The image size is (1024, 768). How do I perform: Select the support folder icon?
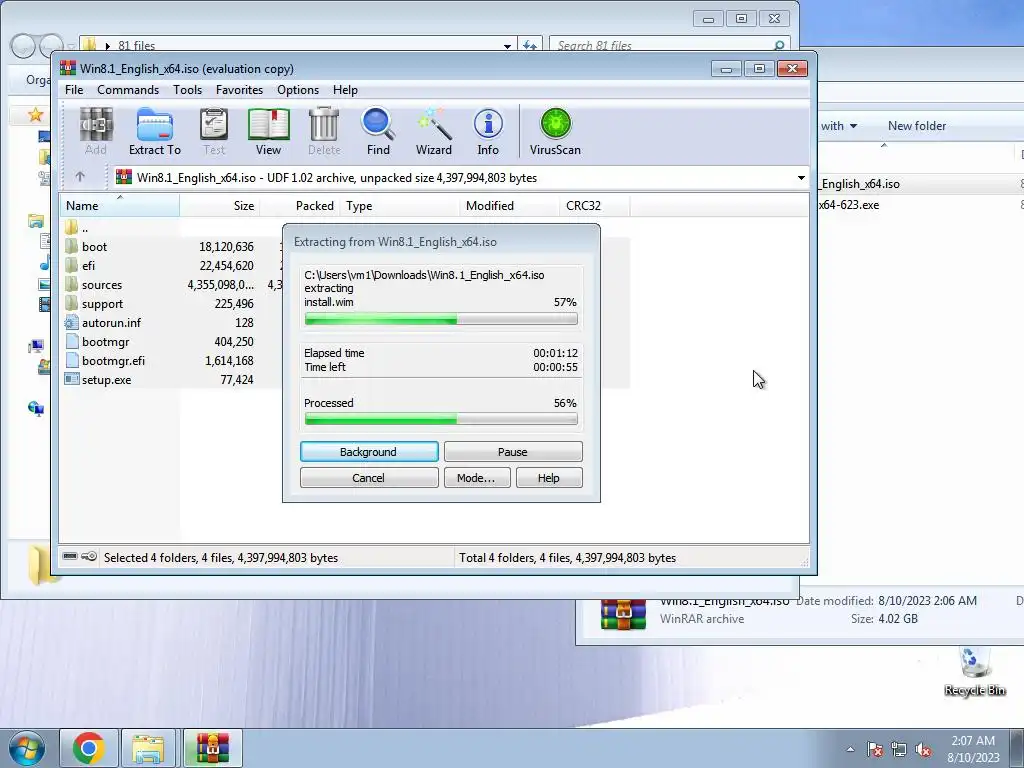(x=71, y=304)
